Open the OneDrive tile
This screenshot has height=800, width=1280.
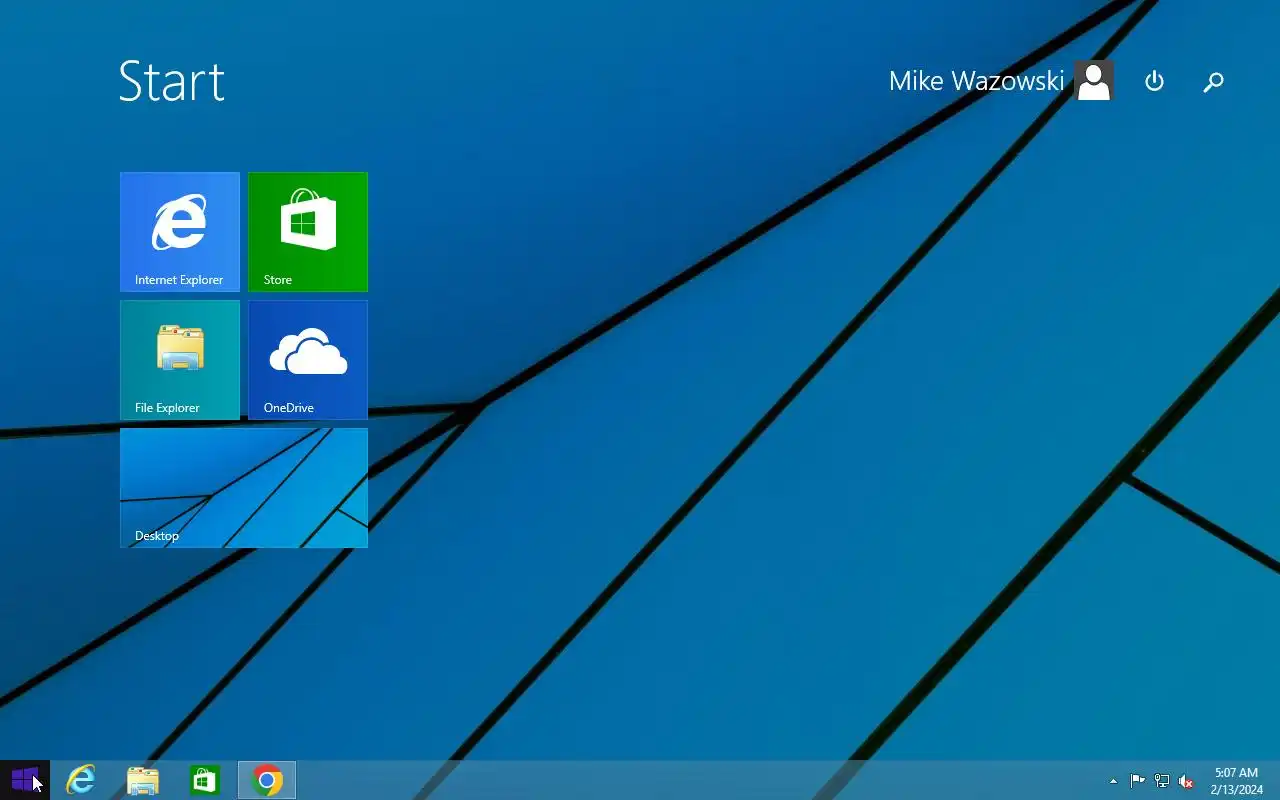[x=308, y=360]
